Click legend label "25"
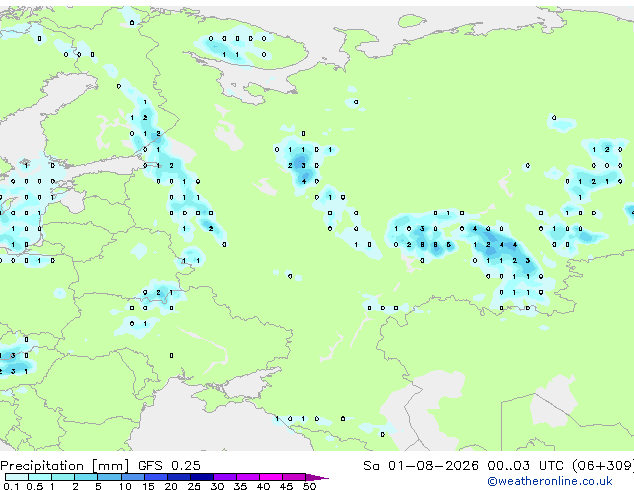 (x=194, y=486)
